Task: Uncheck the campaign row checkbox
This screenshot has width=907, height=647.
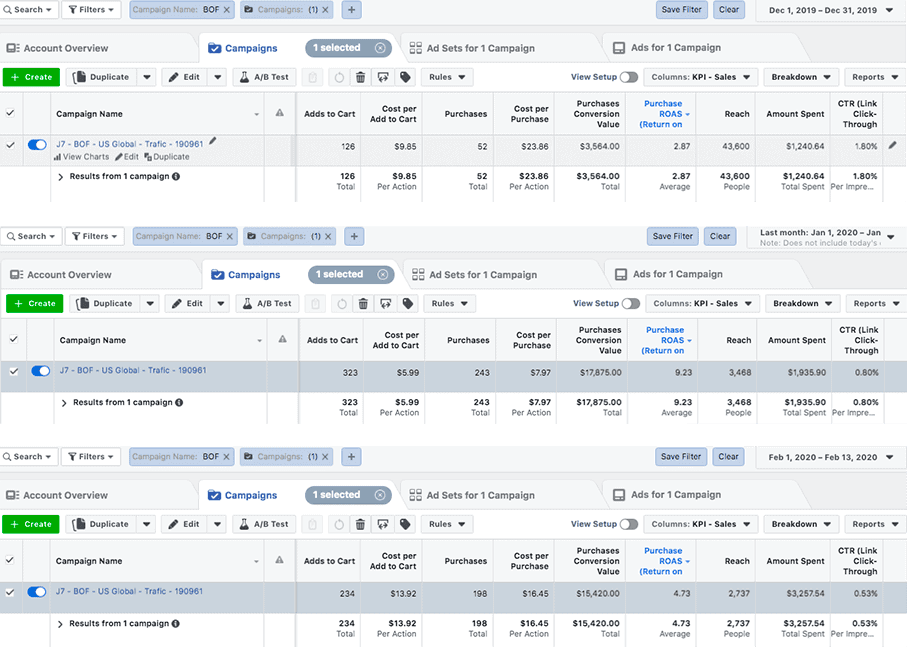Action: pyautogui.click(x=10, y=145)
